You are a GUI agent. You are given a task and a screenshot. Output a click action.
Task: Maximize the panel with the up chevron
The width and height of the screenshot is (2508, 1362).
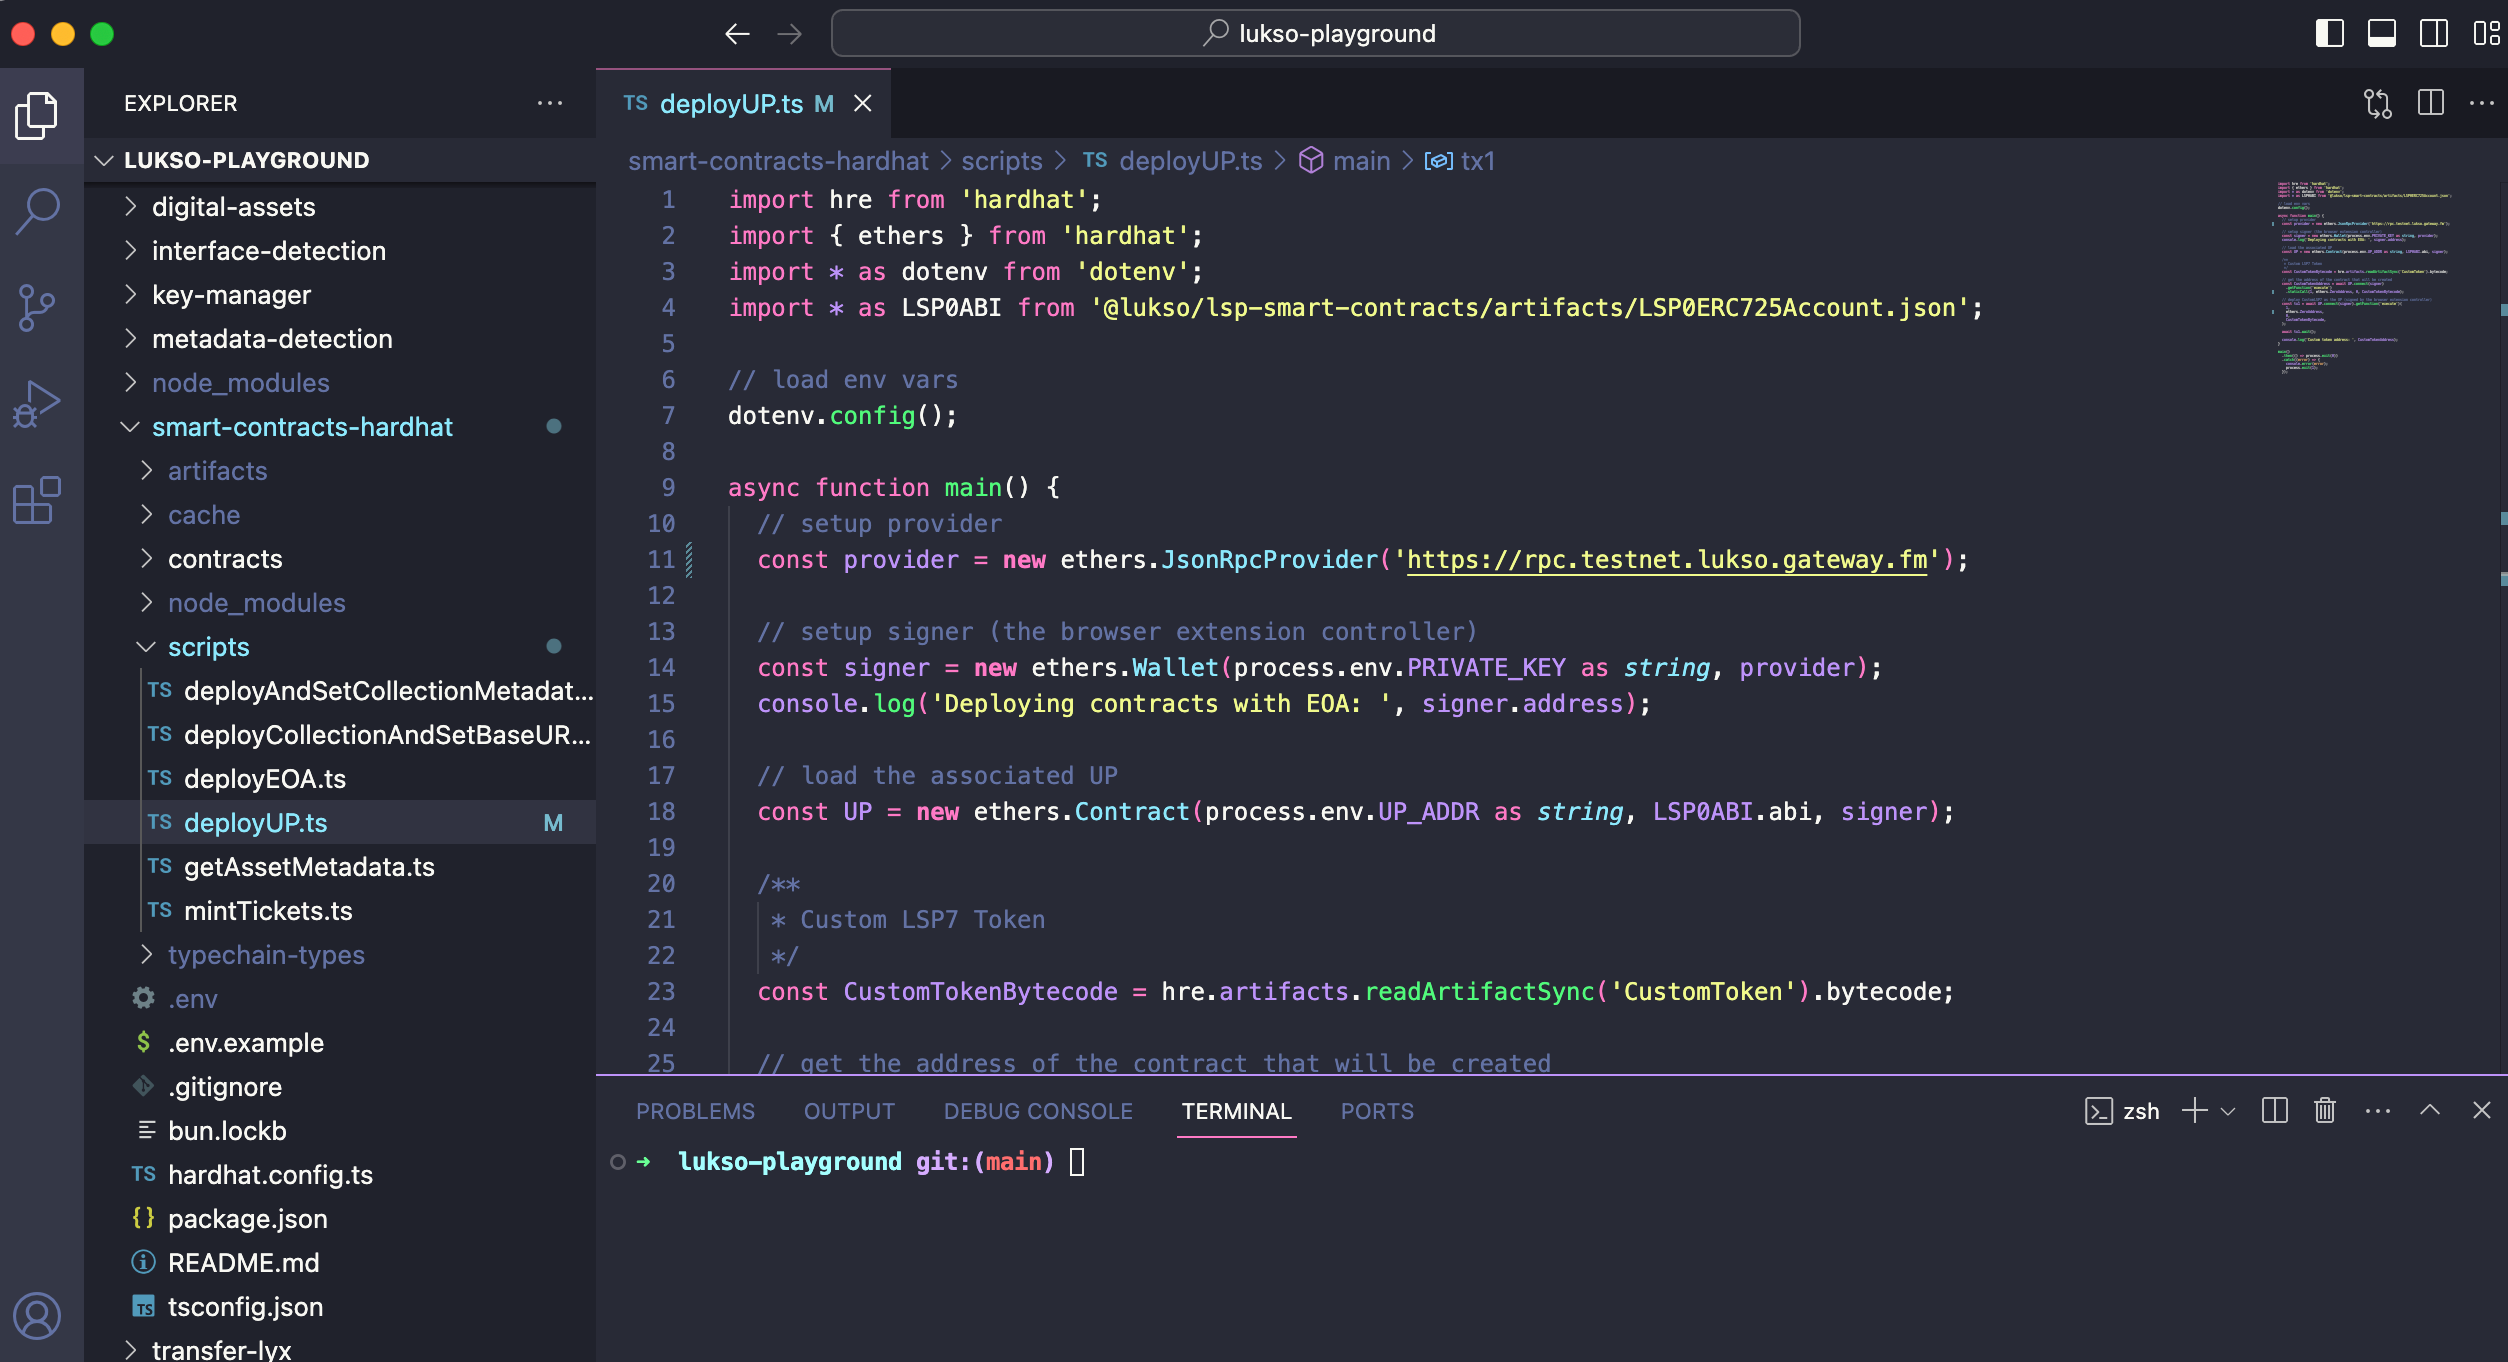pyautogui.click(x=2430, y=1111)
